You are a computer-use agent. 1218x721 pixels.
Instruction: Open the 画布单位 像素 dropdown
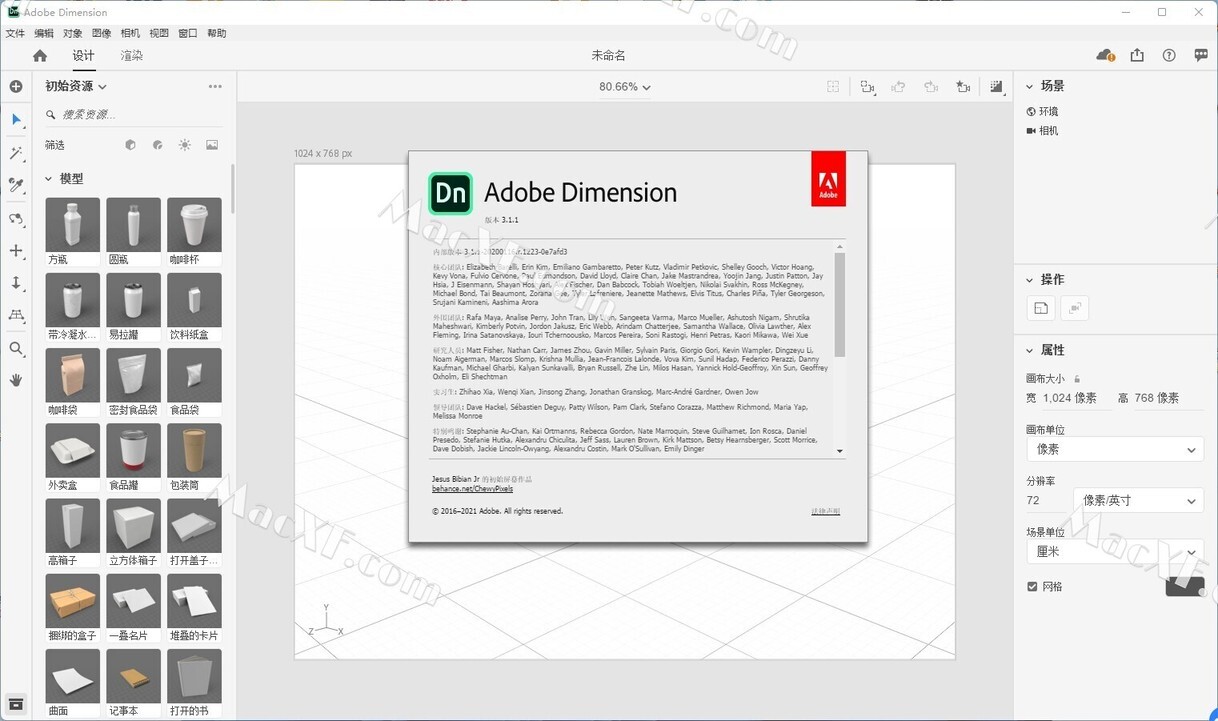[1116, 450]
